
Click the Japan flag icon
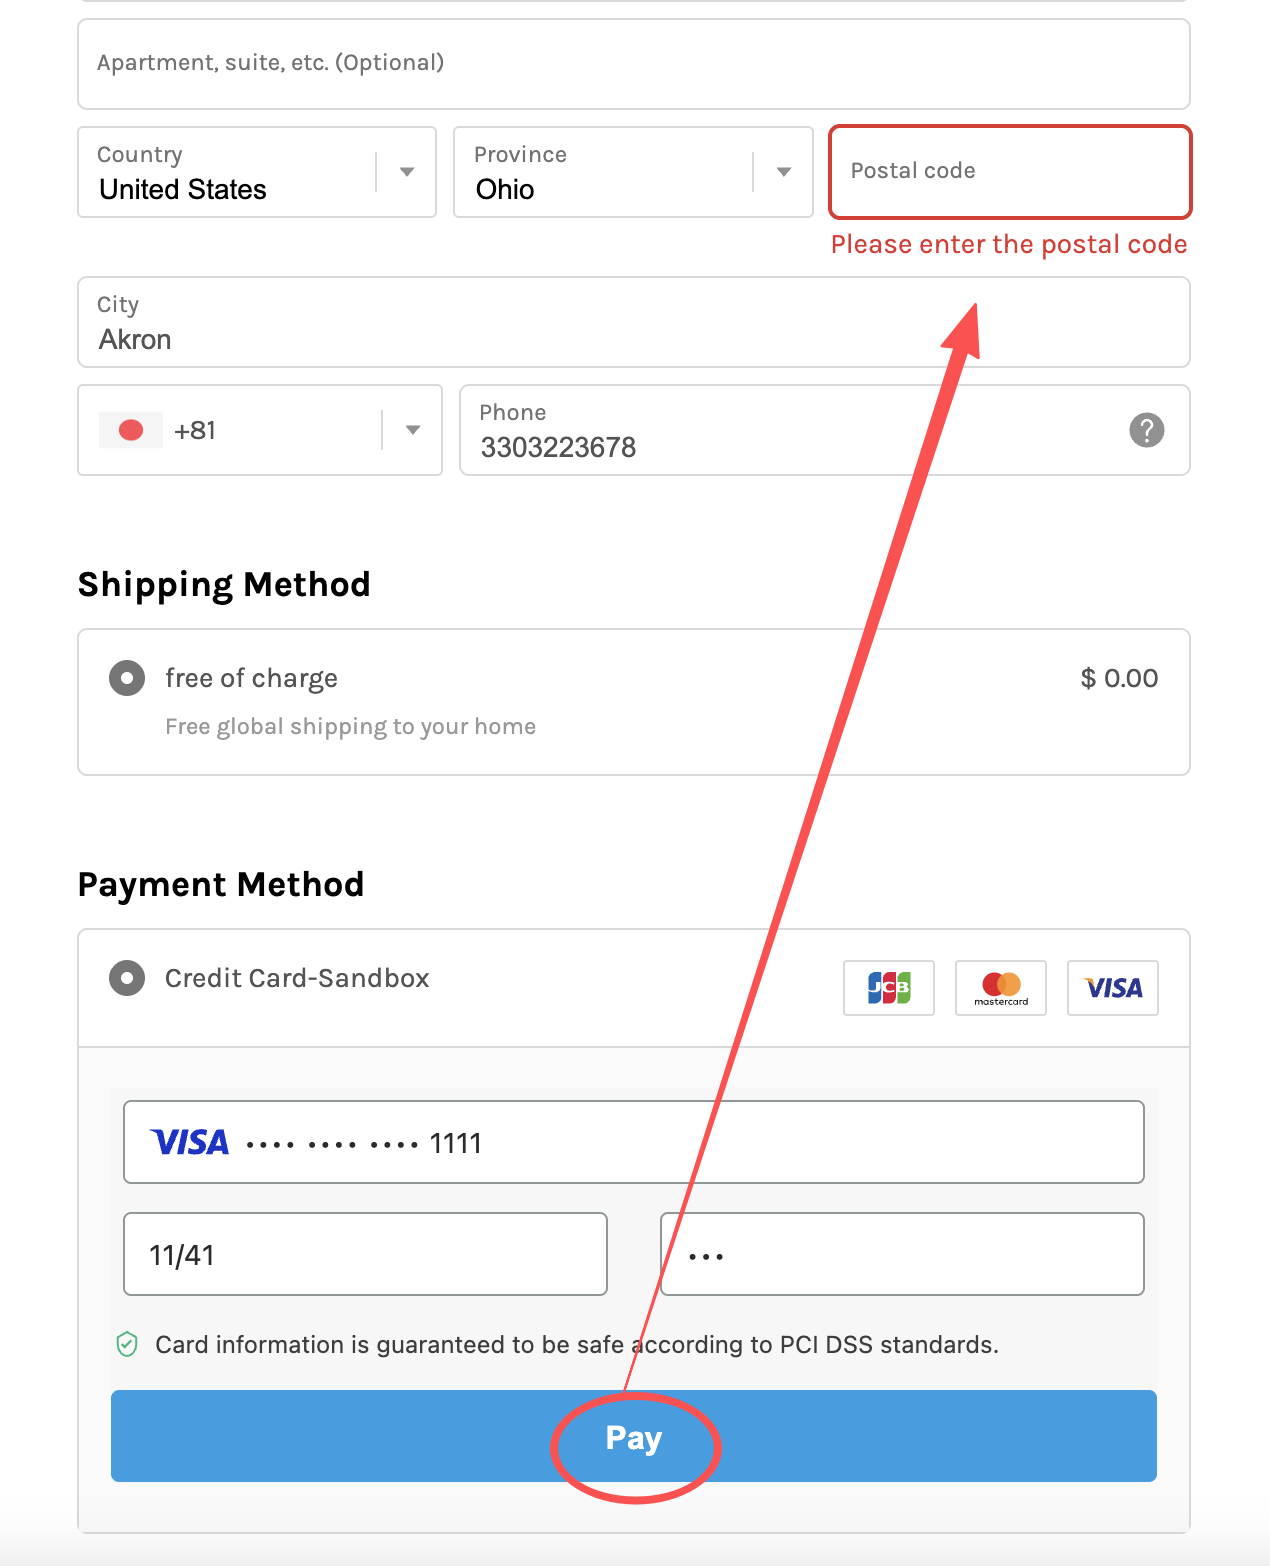[x=131, y=430]
